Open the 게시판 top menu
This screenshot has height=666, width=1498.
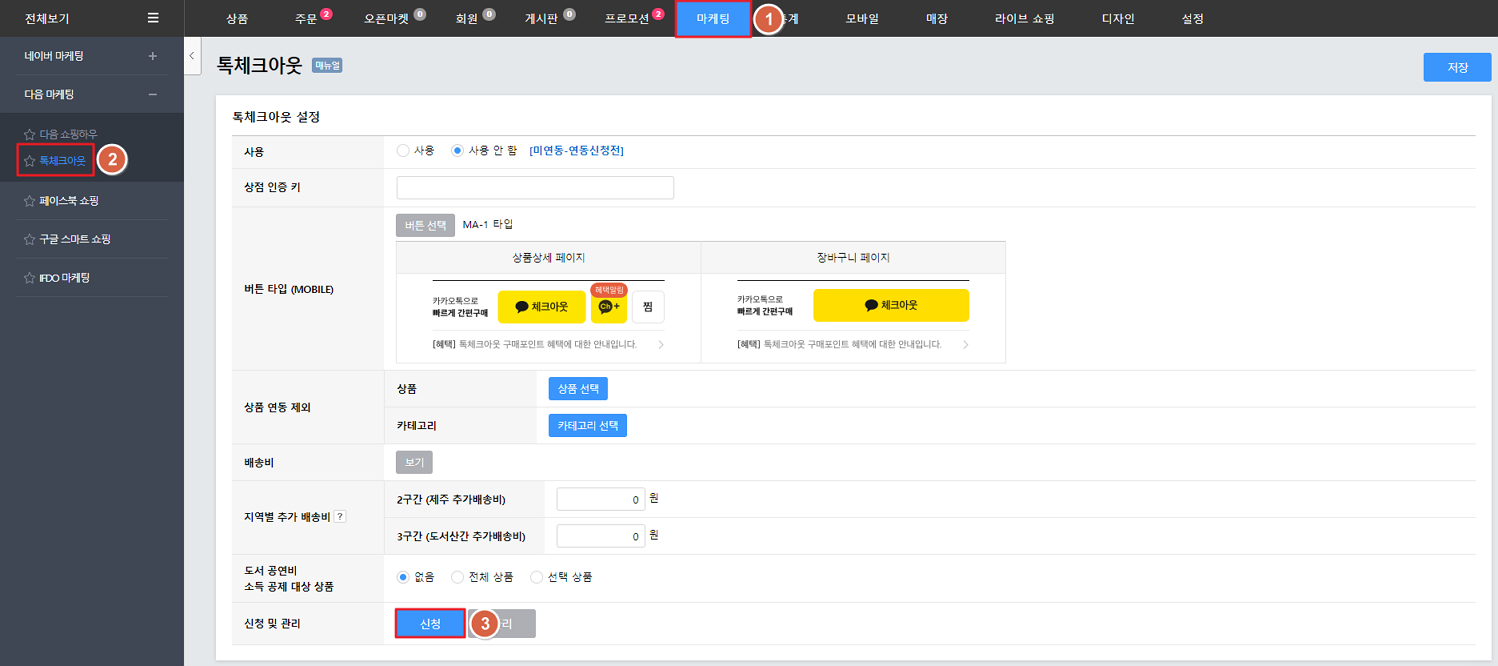[542, 19]
